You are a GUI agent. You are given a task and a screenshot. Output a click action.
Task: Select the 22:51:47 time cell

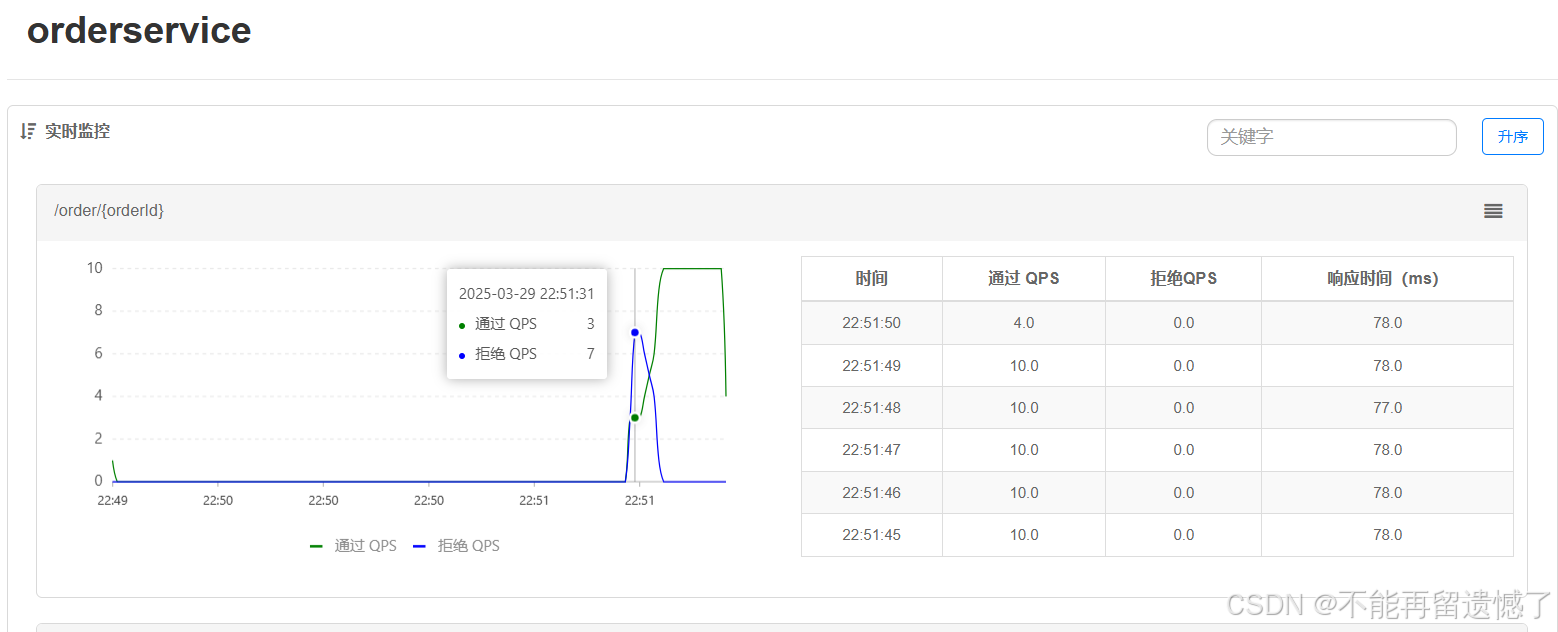871,450
